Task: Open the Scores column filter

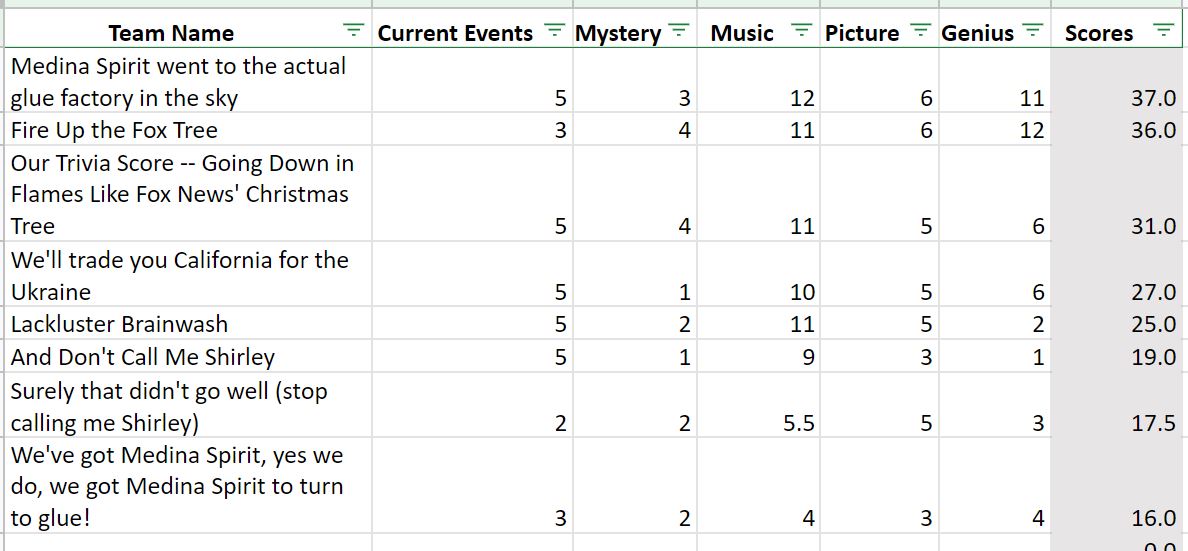Action: (1163, 30)
